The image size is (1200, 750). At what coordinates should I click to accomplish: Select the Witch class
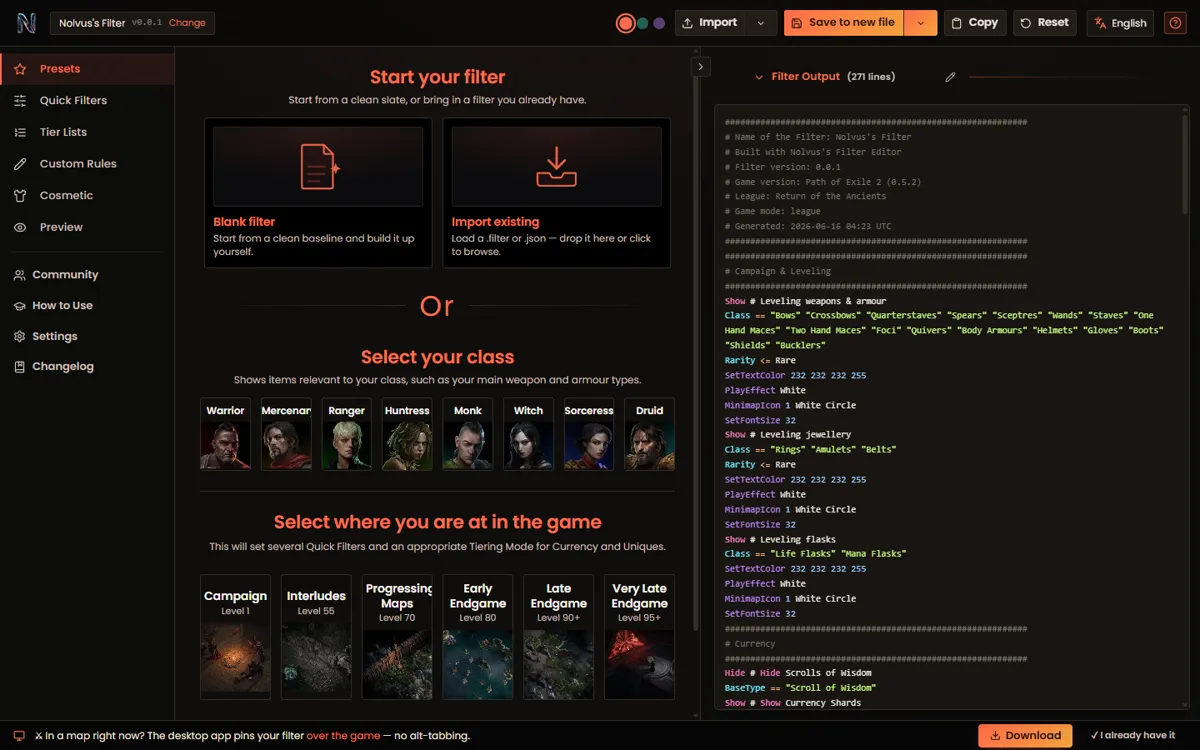point(528,434)
